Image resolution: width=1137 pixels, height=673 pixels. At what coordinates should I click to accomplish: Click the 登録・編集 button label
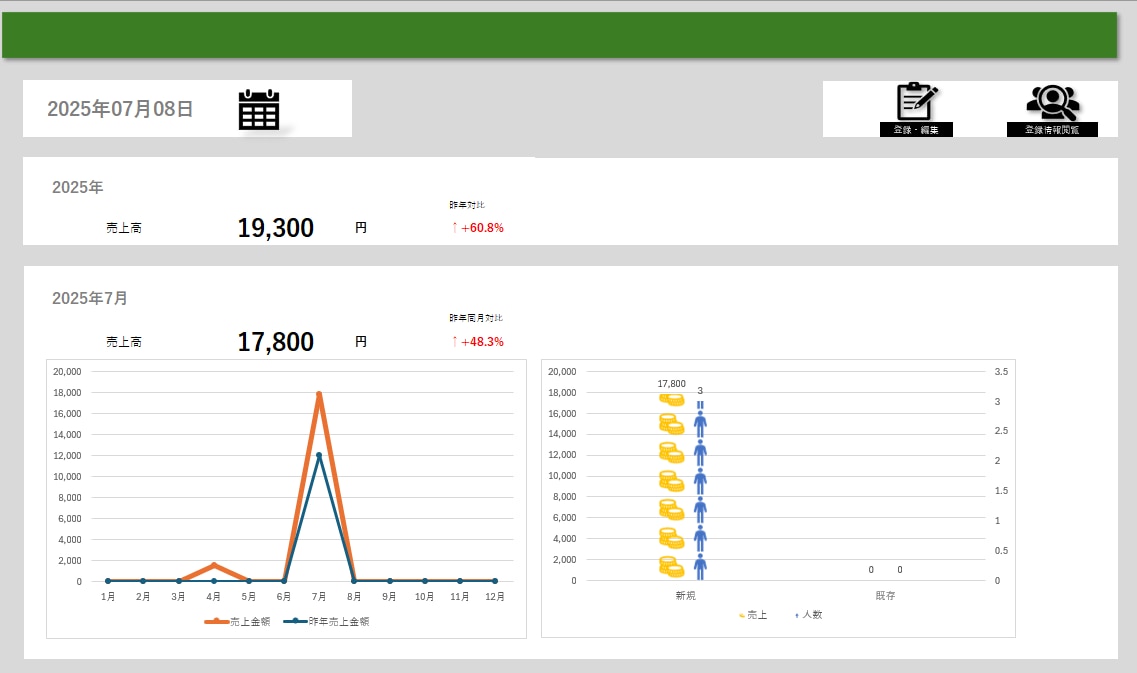pyautogui.click(x=916, y=130)
